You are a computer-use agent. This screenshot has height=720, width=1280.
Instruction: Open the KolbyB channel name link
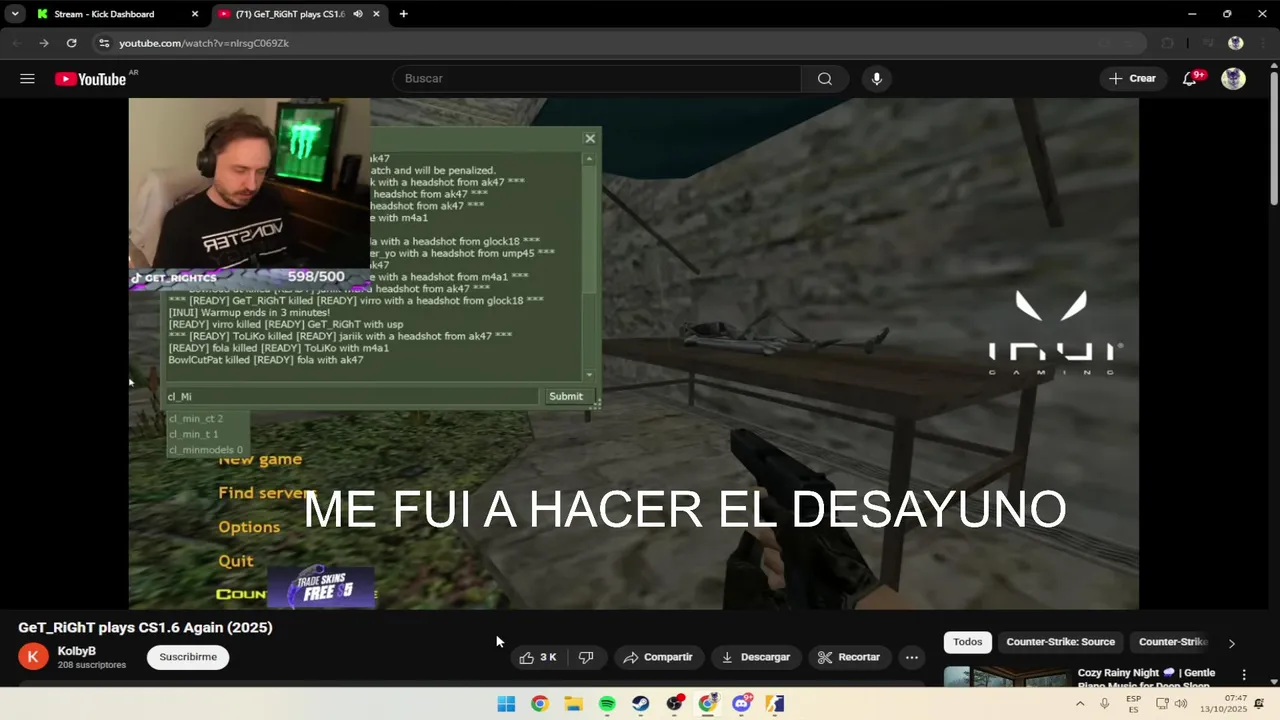click(x=77, y=651)
